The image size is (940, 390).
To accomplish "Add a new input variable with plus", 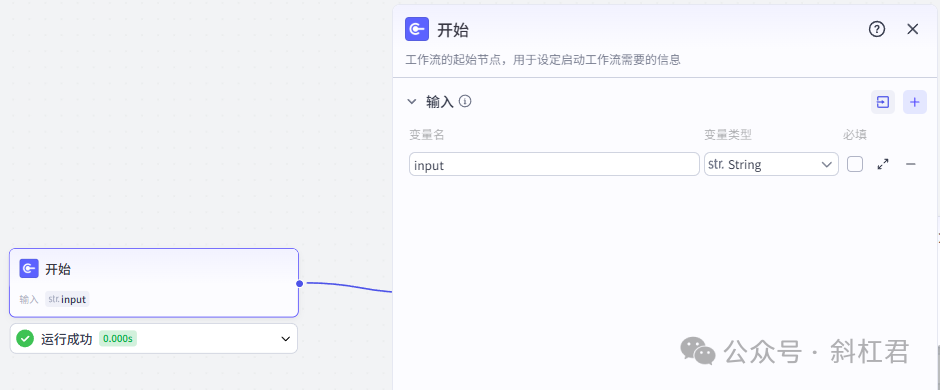I will pos(914,102).
